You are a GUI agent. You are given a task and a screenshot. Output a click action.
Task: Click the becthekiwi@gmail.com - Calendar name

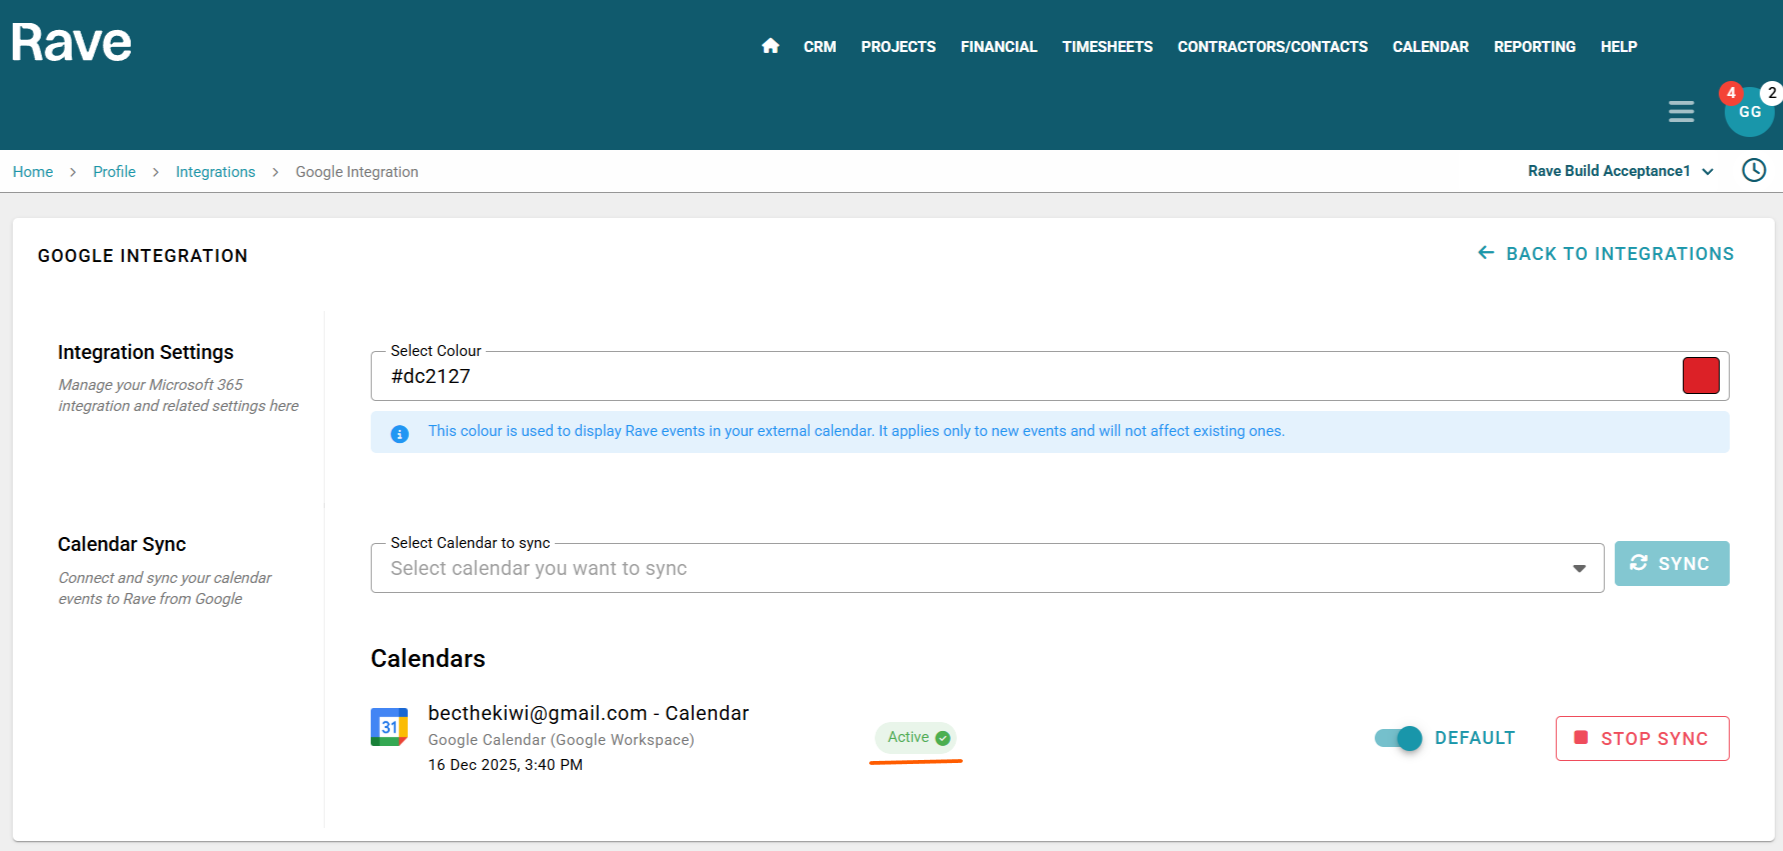588,713
